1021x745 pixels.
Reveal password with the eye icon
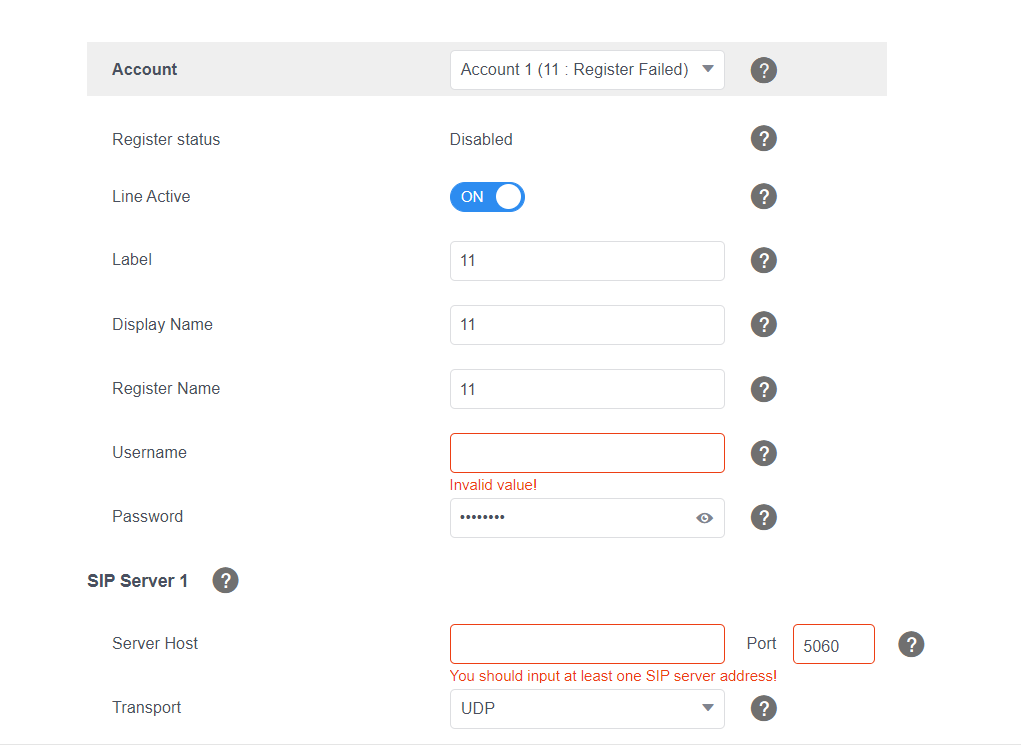(704, 518)
